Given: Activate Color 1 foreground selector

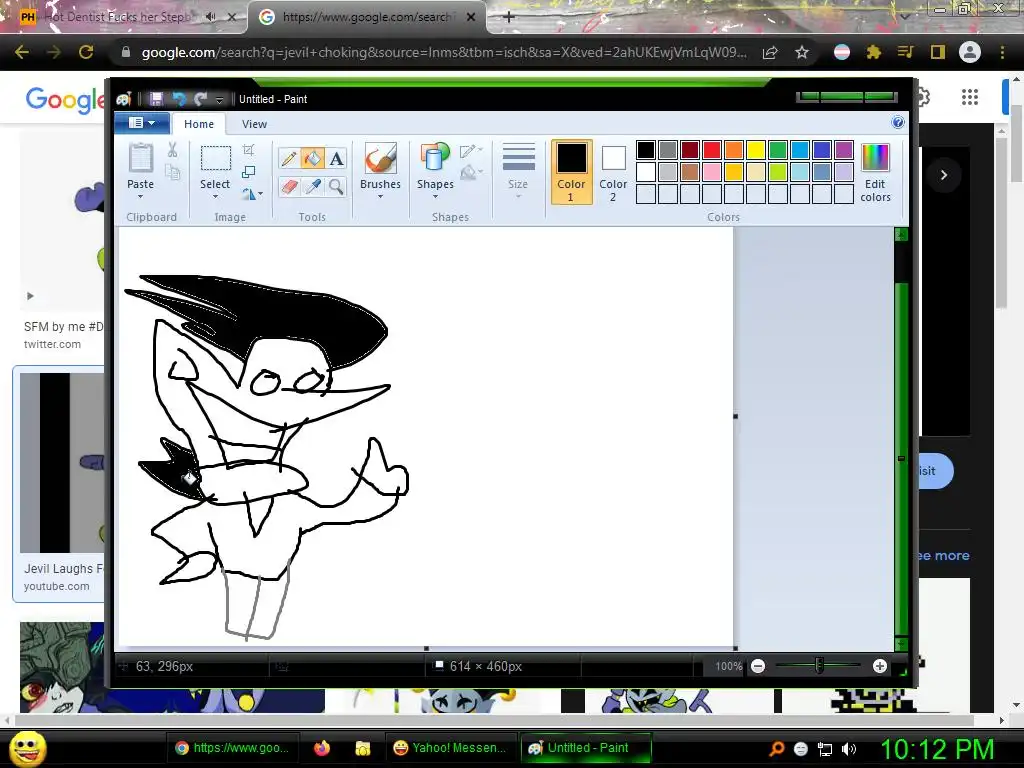Looking at the screenshot, I should coord(571,172).
